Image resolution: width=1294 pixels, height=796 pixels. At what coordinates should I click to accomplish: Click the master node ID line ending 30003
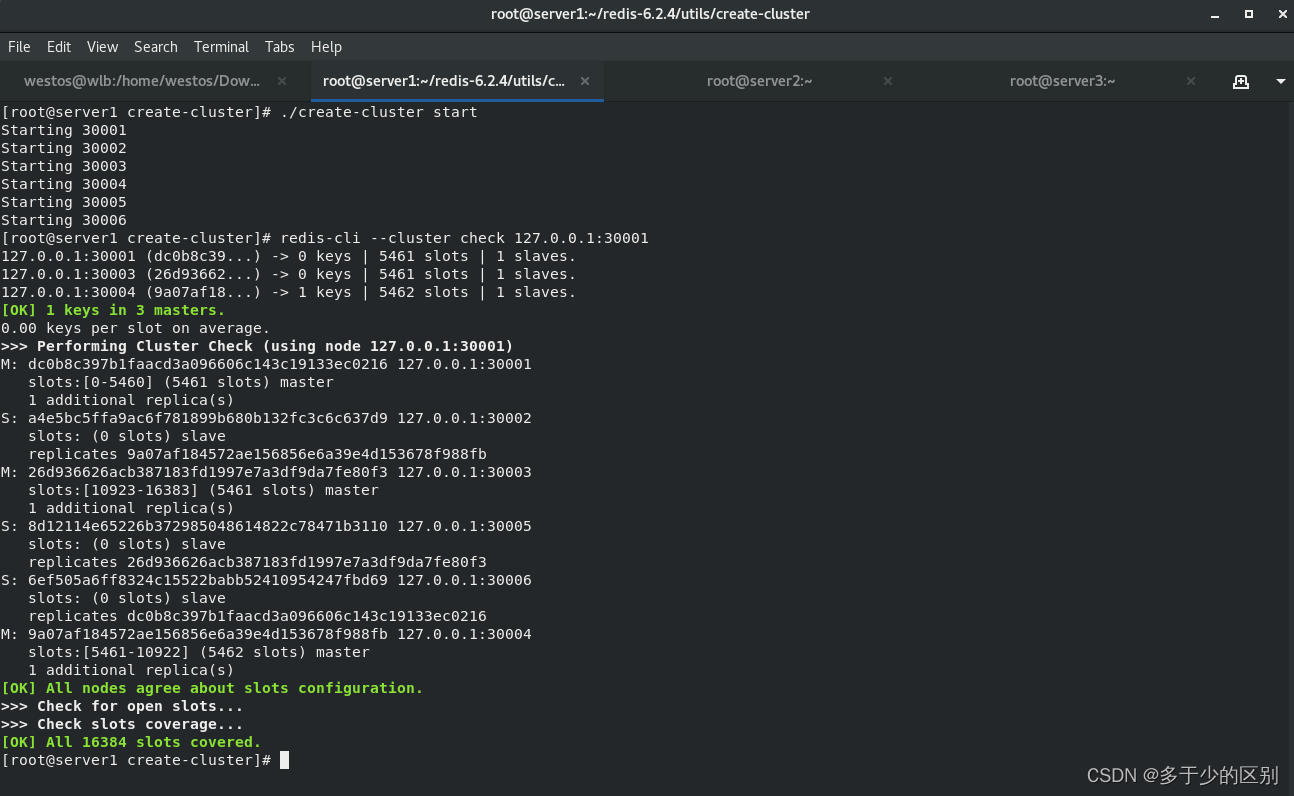pos(266,472)
